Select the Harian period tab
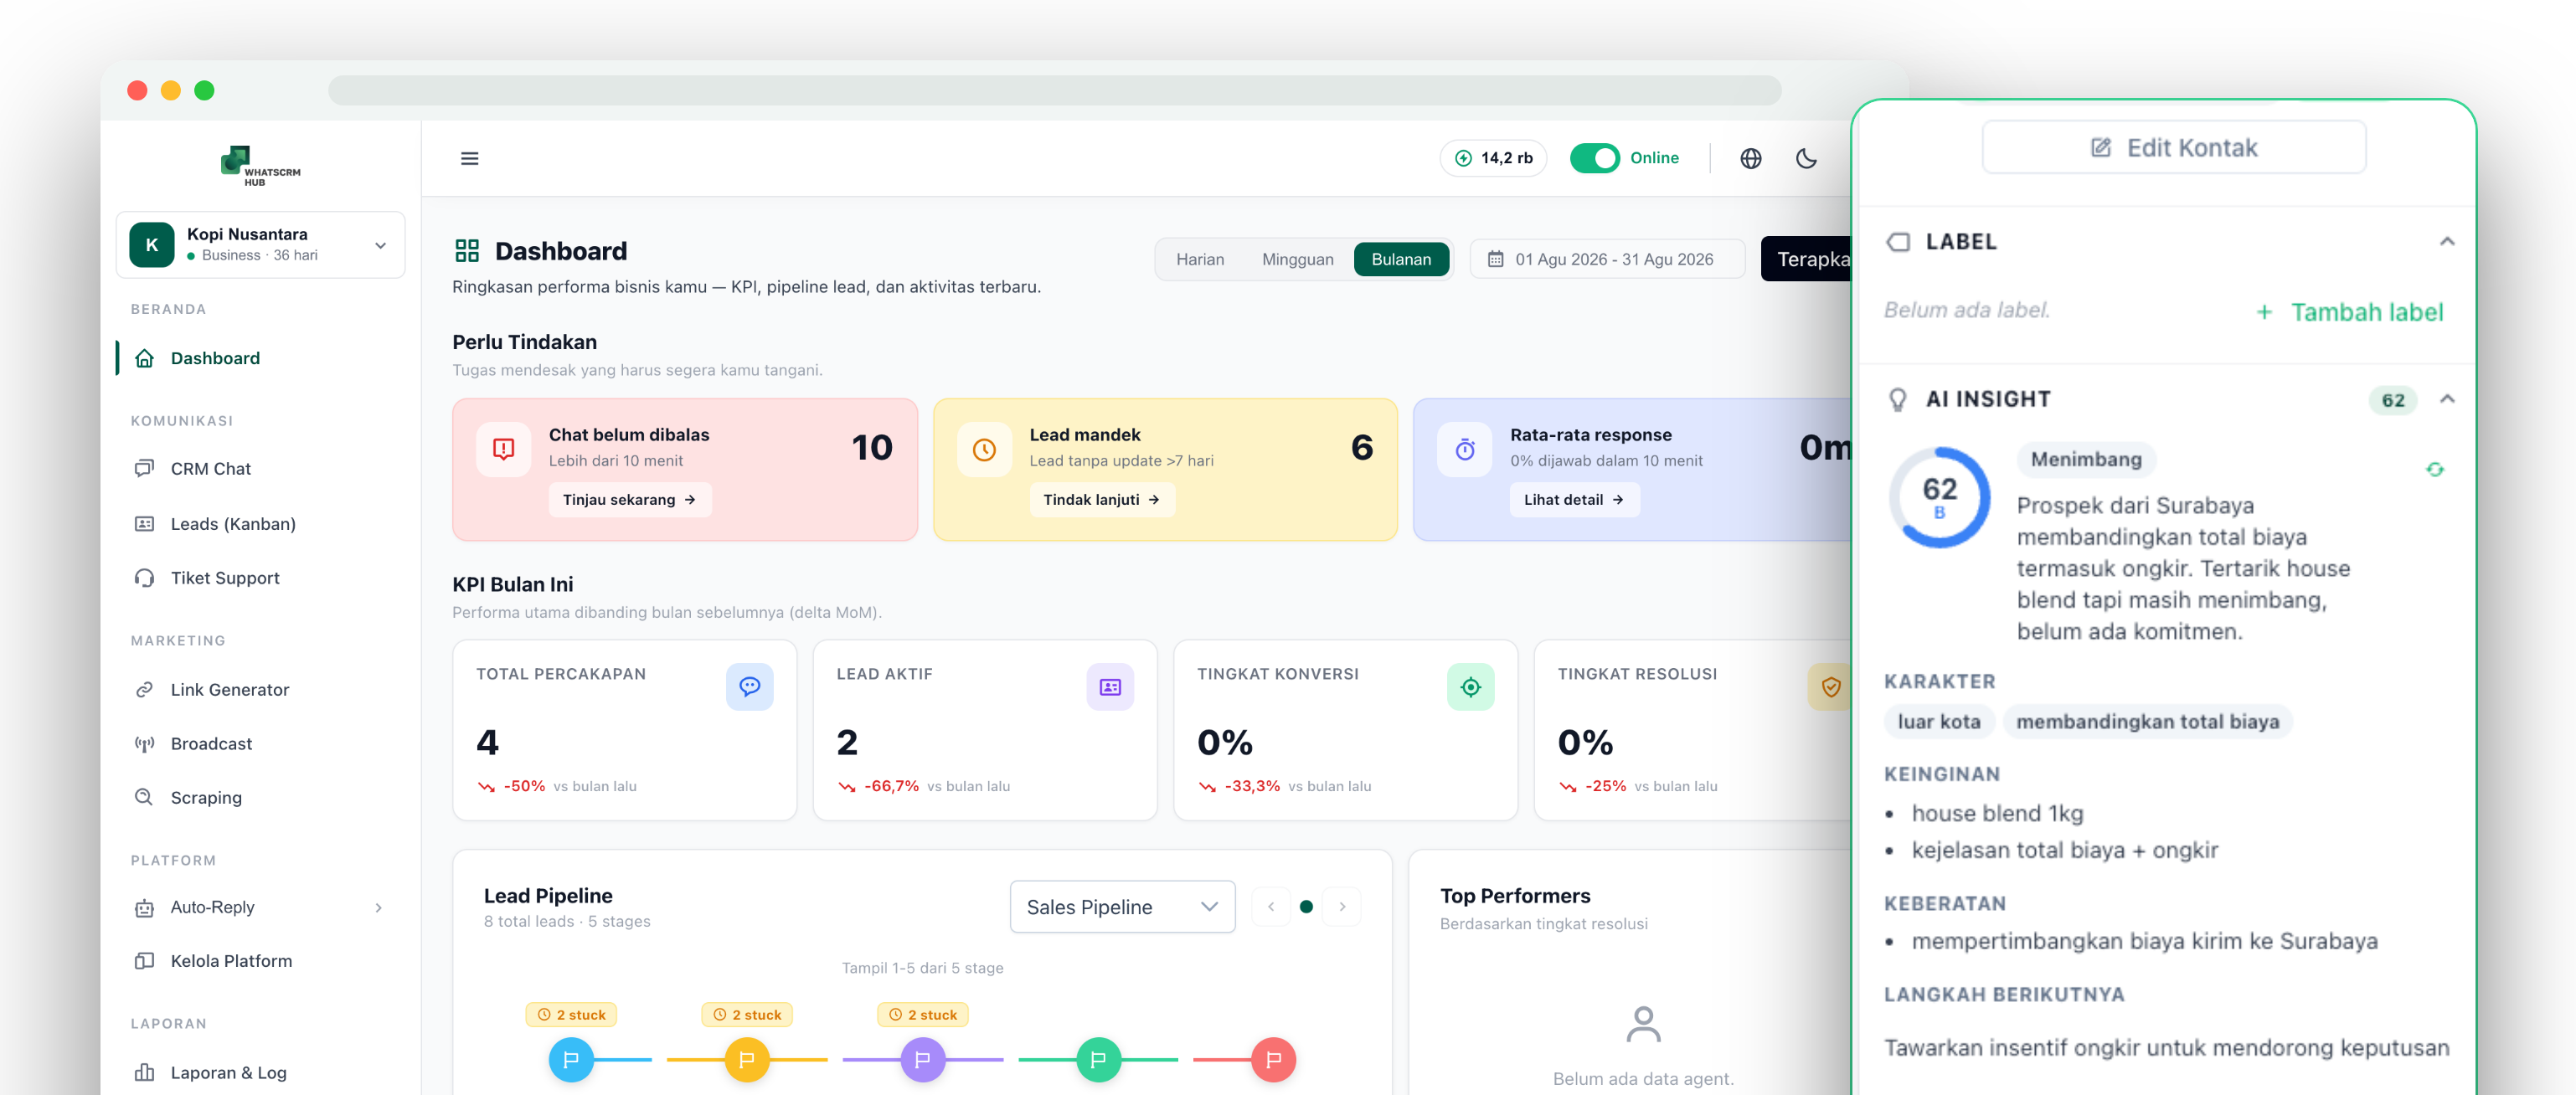Screen dimensions: 2576x1095 click(1199, 259)
